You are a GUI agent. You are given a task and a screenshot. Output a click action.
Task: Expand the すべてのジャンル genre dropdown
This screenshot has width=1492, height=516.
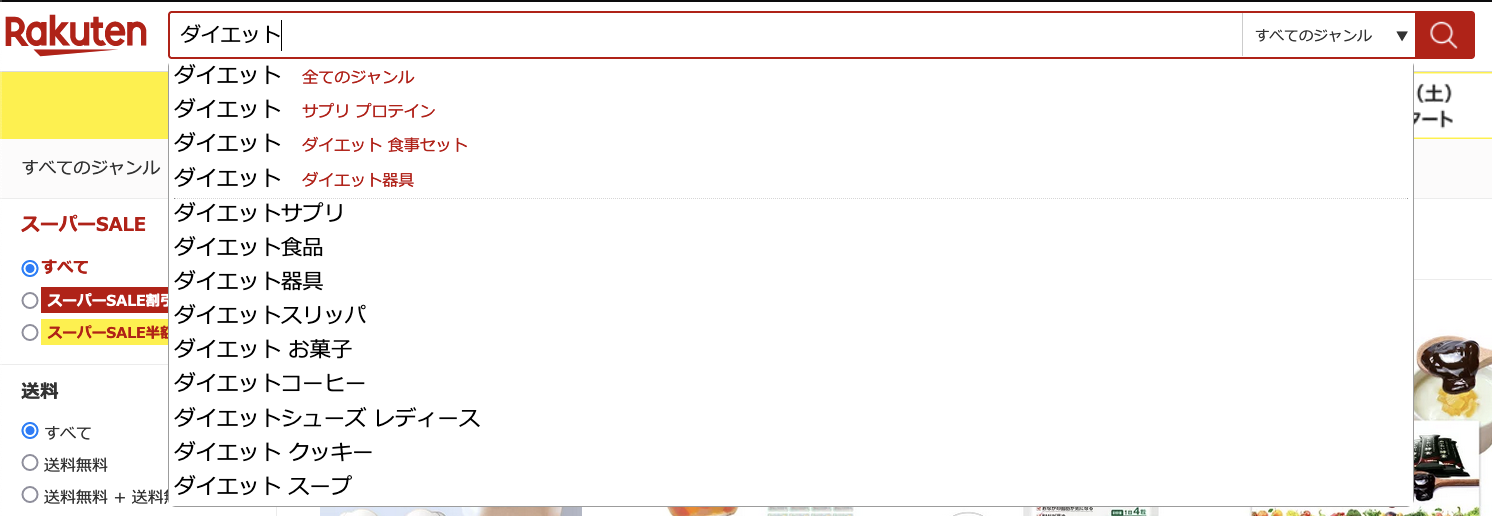click(1329, 35)
